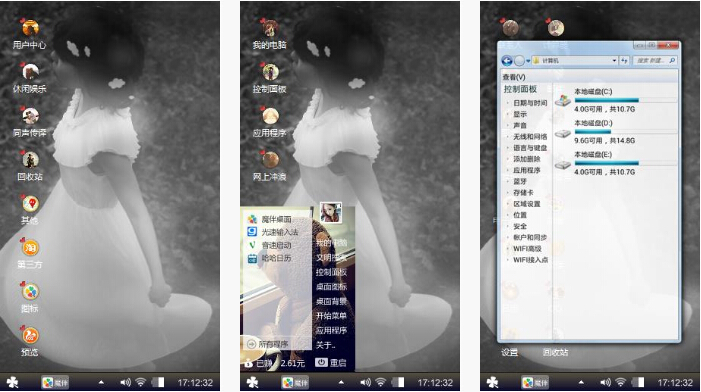Open the 休闲娱乐 desktop icon
This screenshot has height=392, width=701.
click(x=30, y=77)
